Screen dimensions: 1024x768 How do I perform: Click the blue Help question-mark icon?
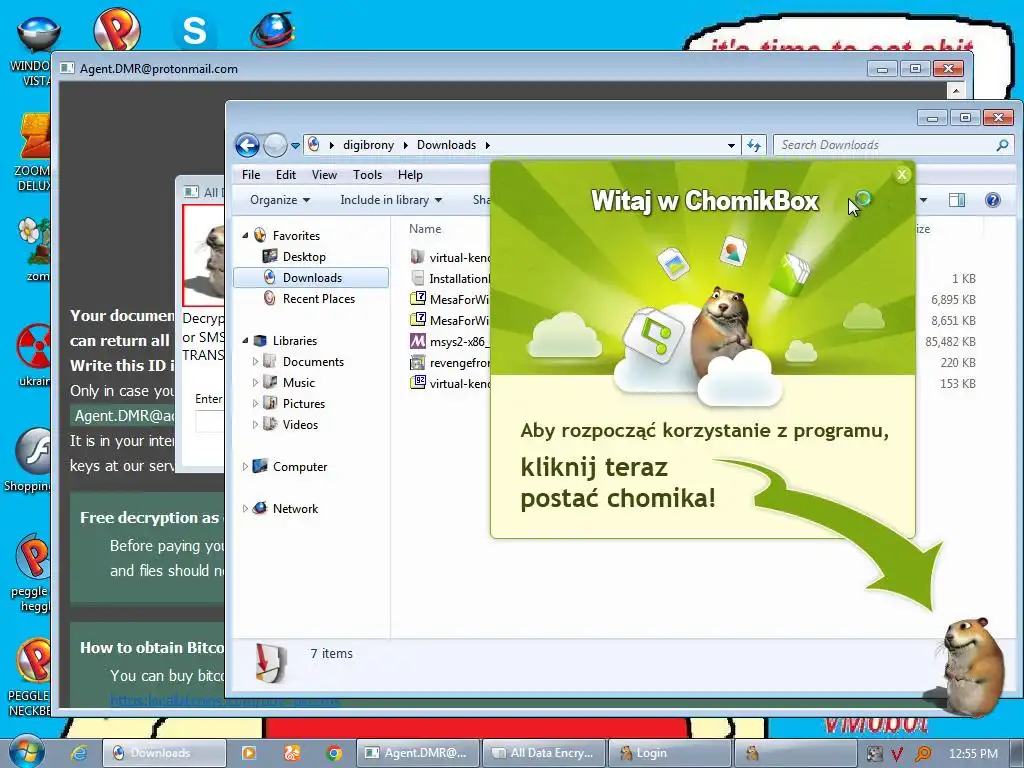click(x=993, y=200)
